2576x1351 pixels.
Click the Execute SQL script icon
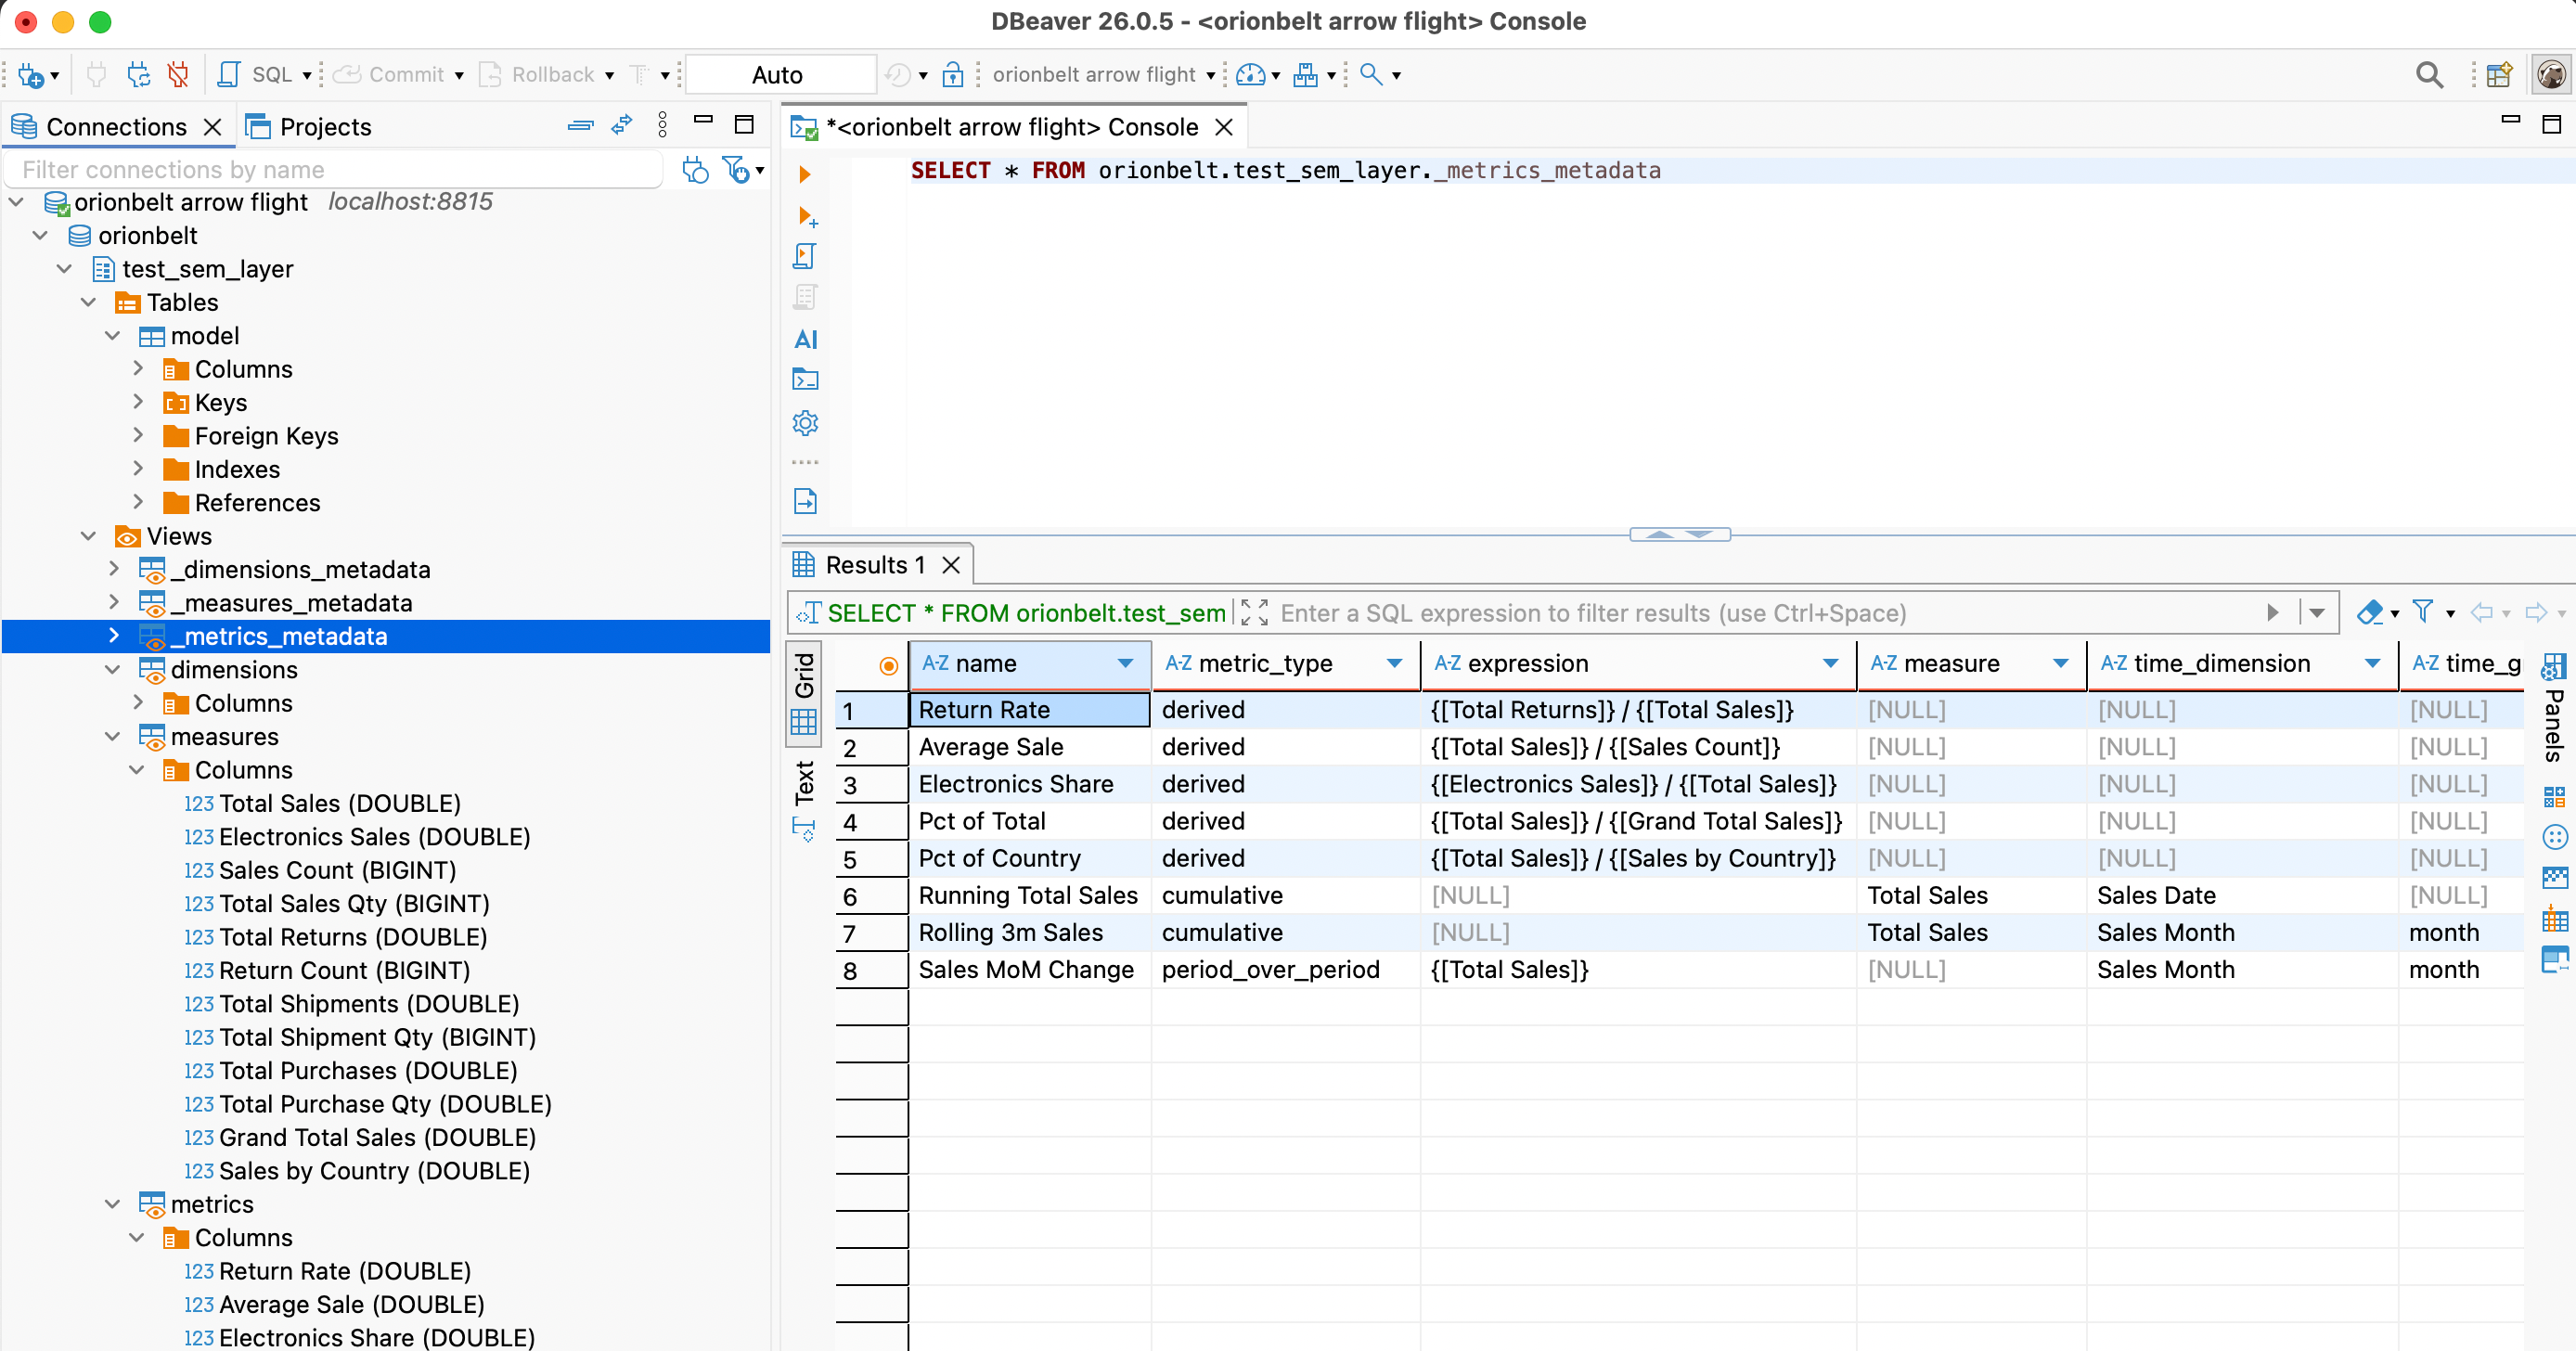(805, 257)
